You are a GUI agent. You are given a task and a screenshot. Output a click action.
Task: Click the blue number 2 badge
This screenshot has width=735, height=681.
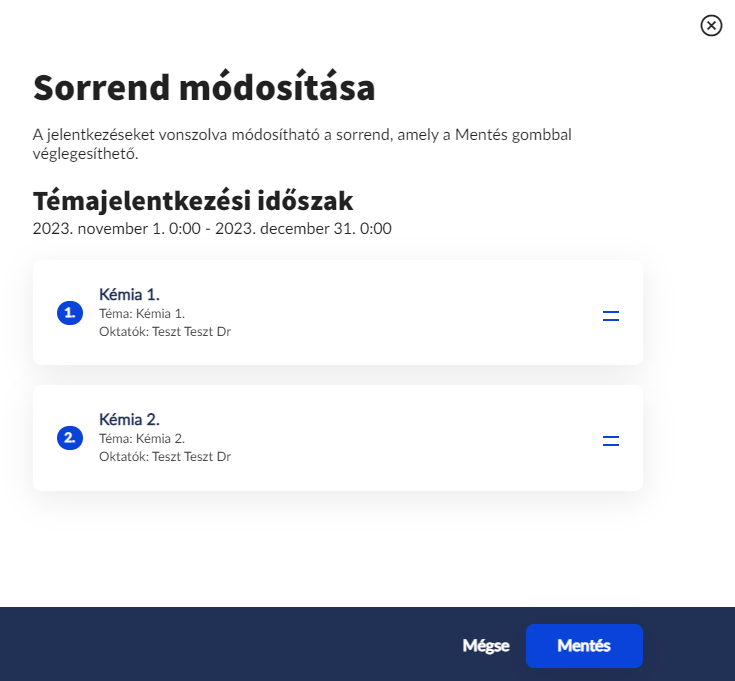pyautogui.click(x=69, y=438)
